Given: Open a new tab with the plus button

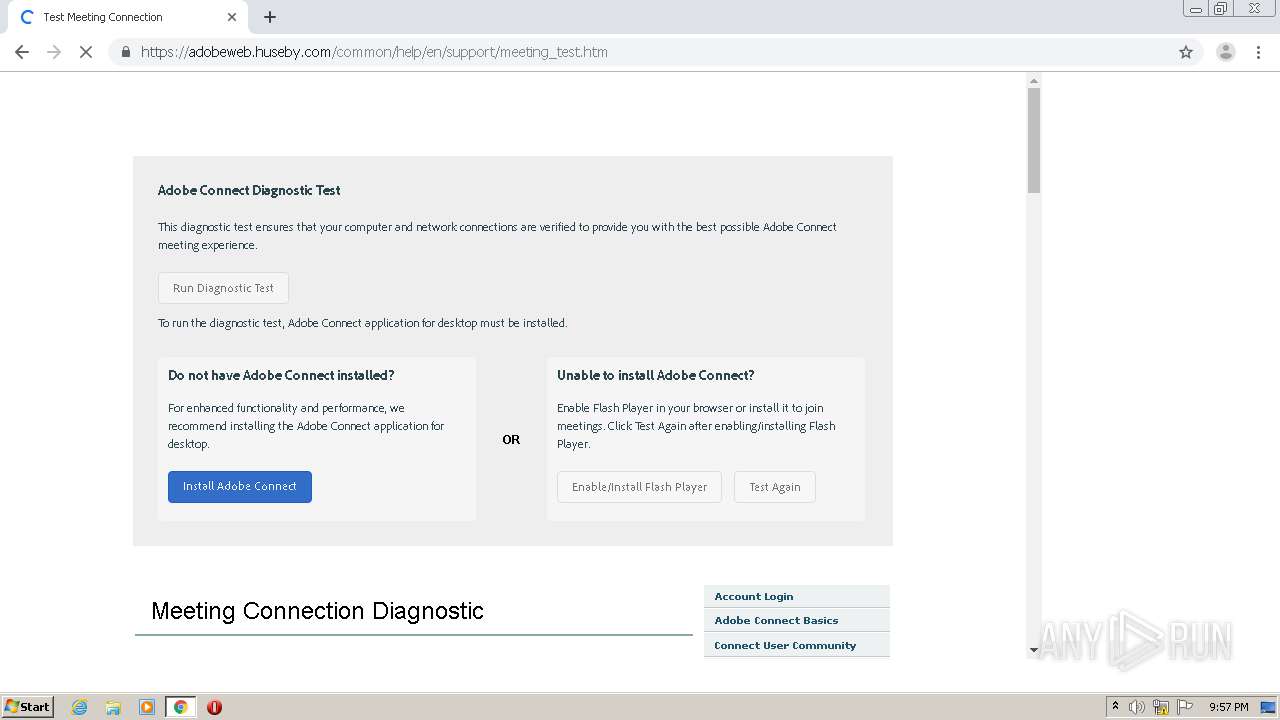Looking at the screenshot, I should coord(270,17).
